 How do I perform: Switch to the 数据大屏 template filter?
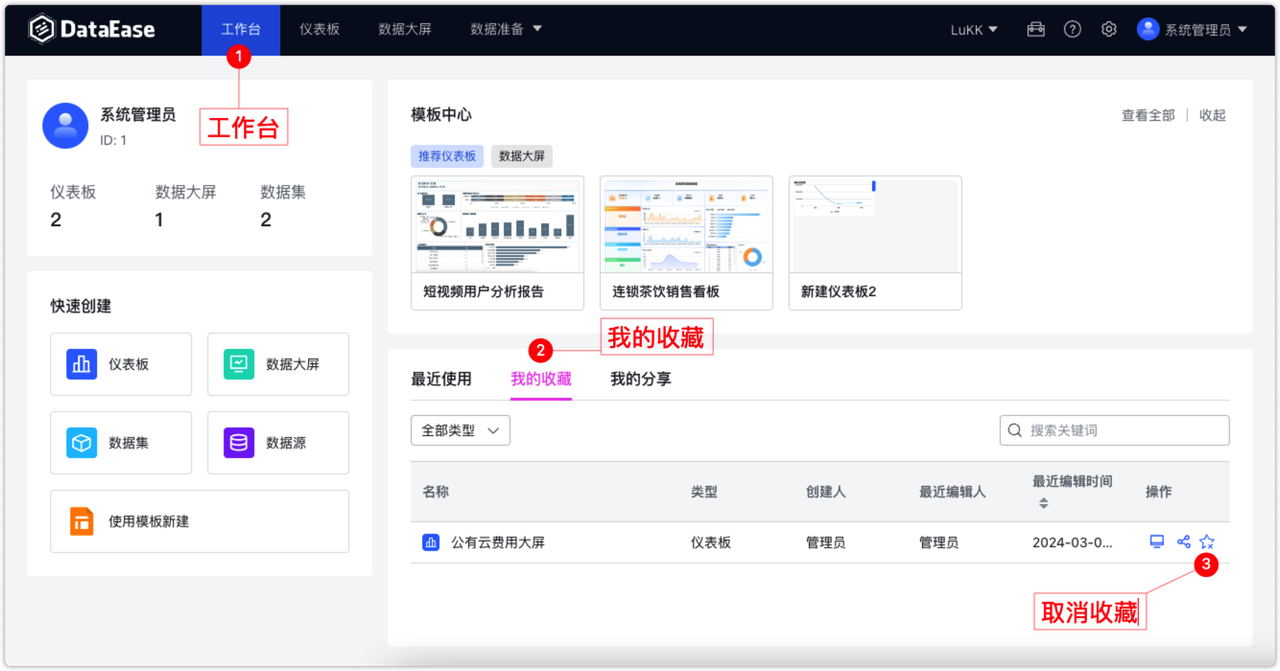point(521,156)
